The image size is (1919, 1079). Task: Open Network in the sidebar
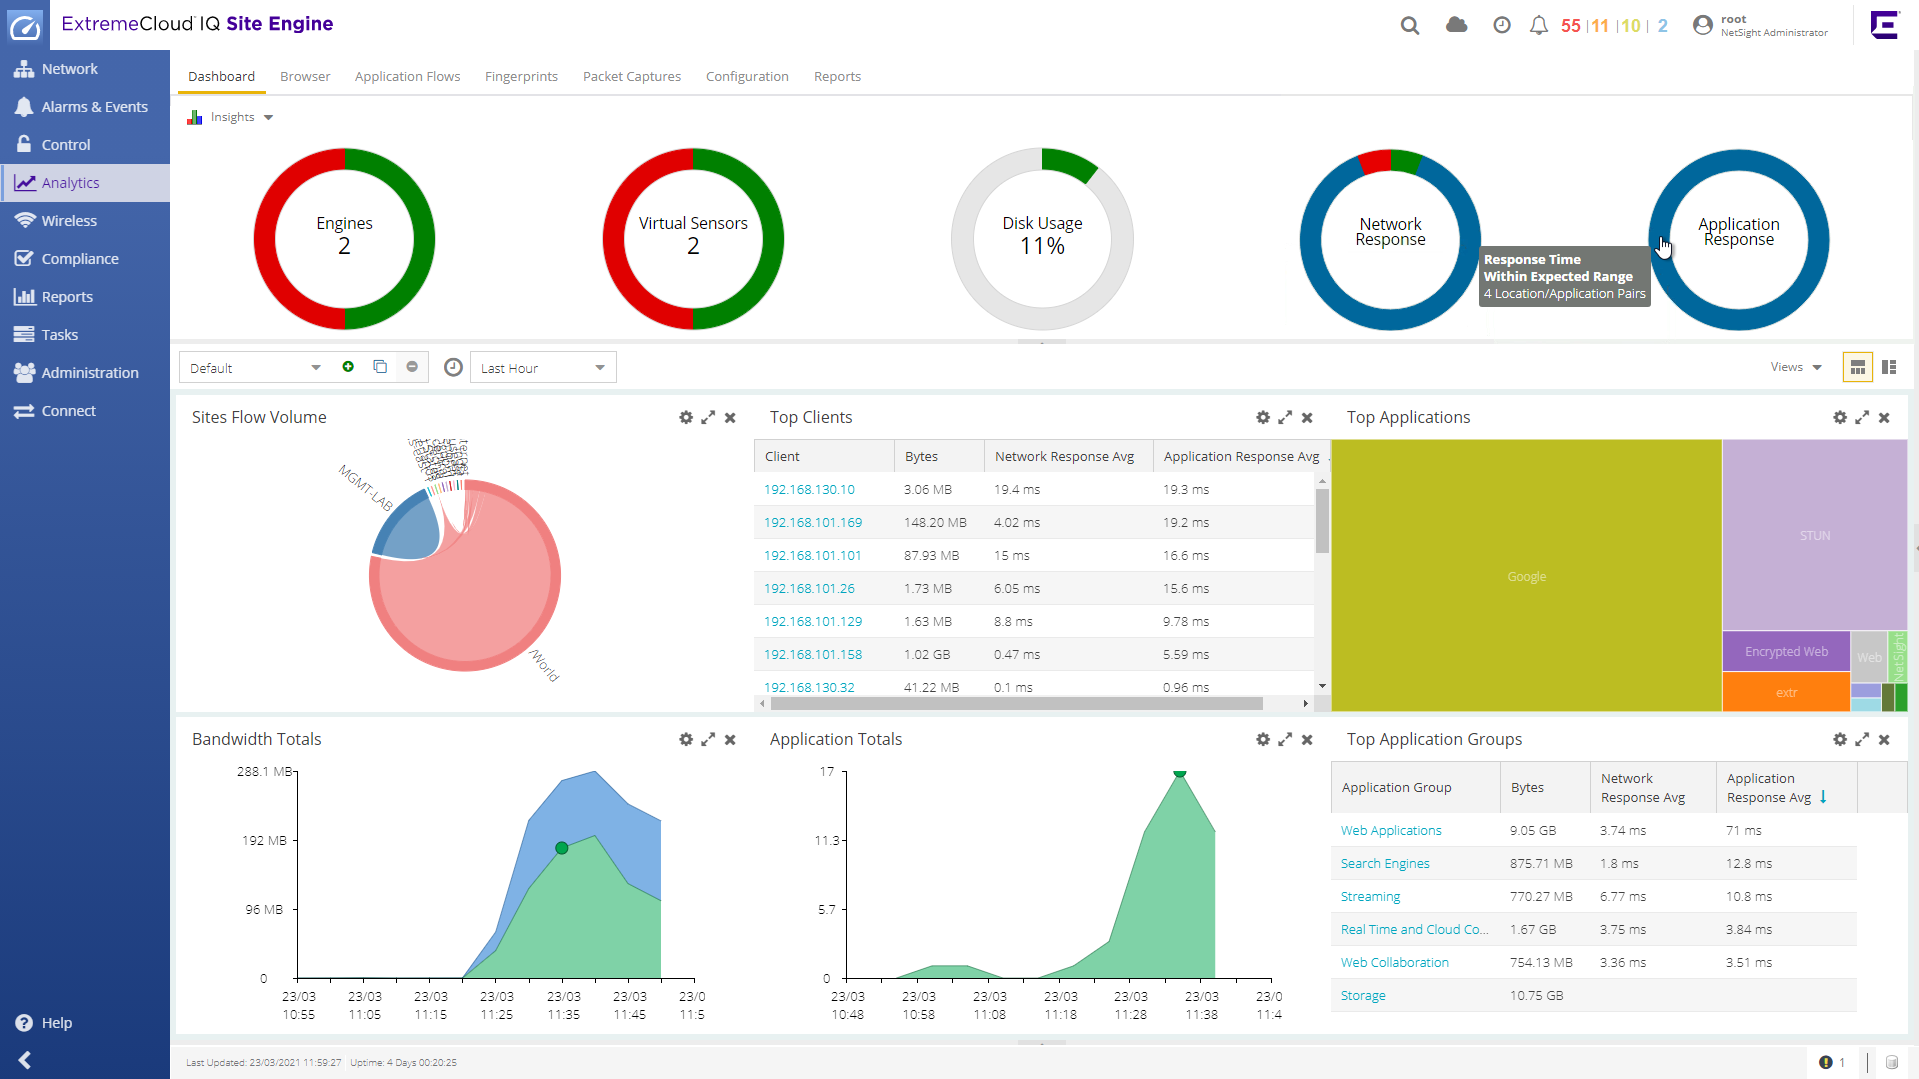click(x=85, y=69)
